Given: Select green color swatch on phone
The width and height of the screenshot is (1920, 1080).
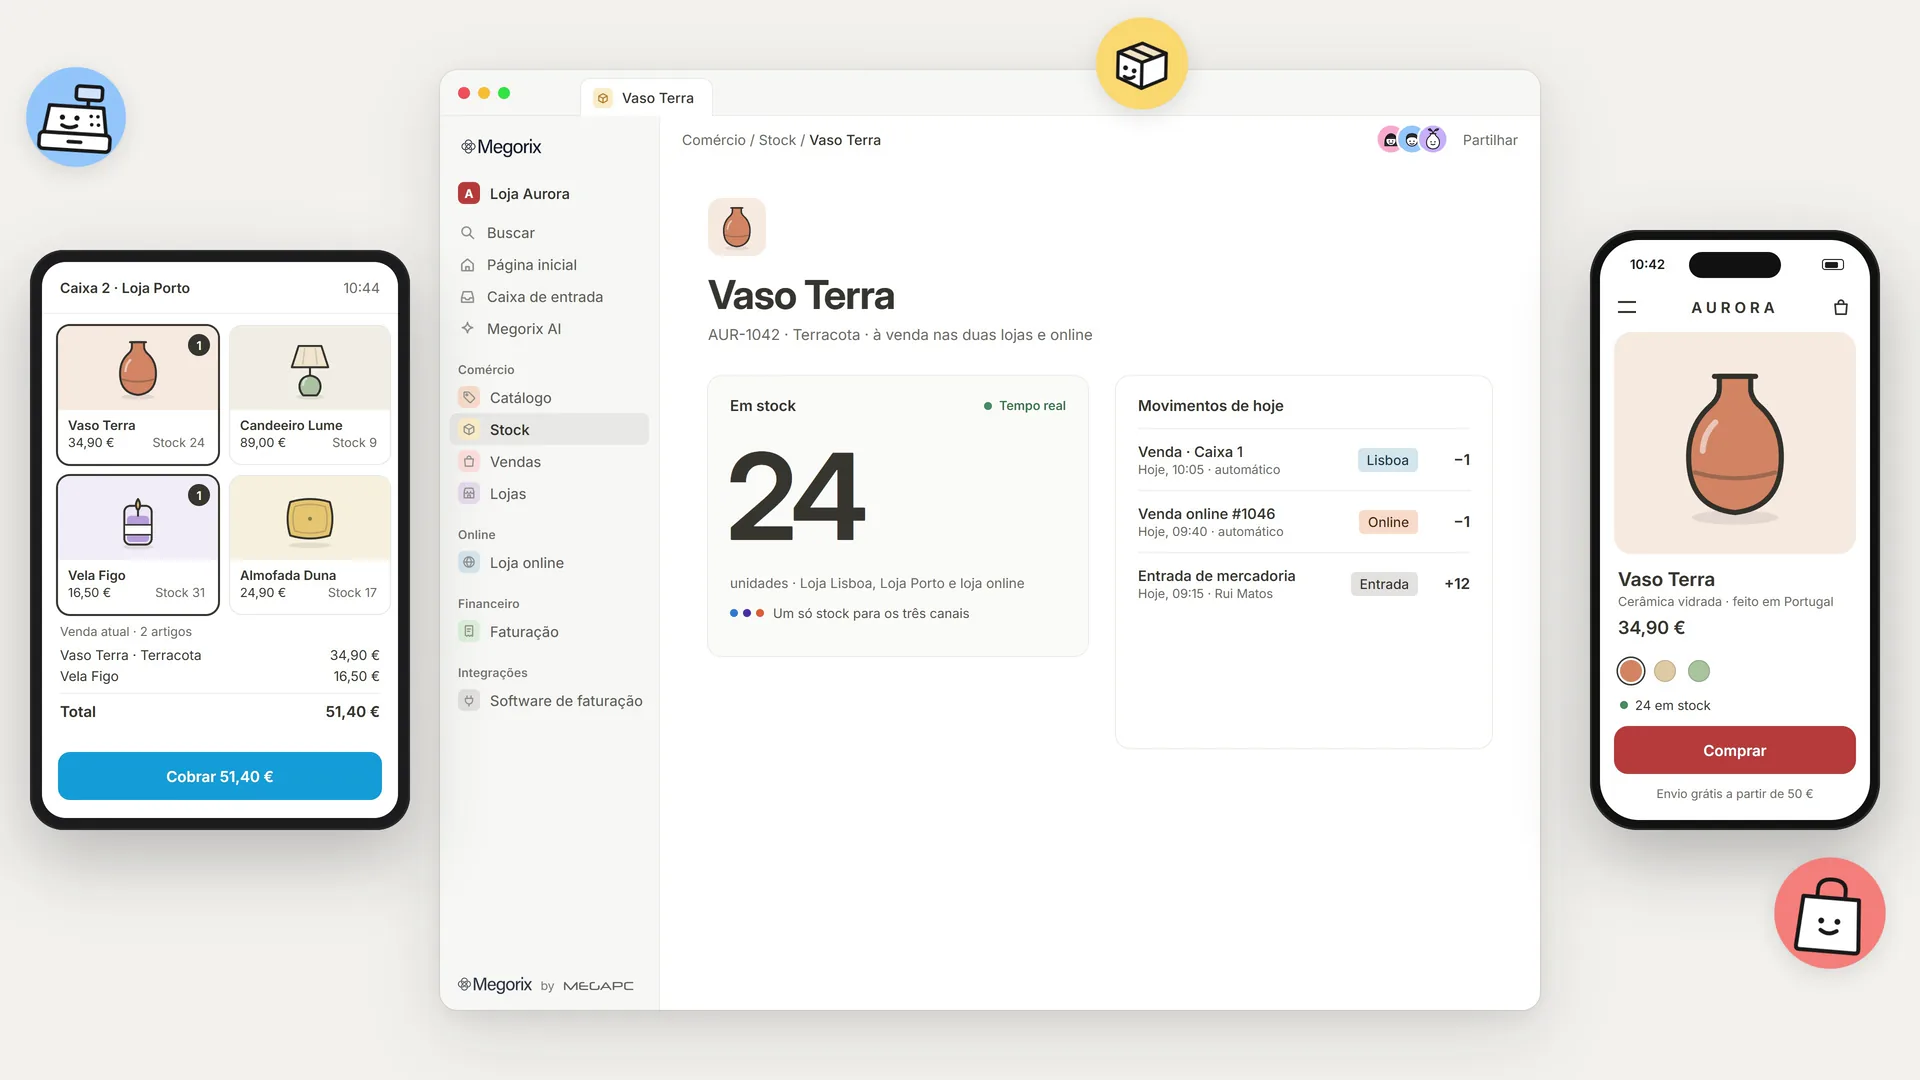Looking at the screenshot, I should coord(1699,671).
